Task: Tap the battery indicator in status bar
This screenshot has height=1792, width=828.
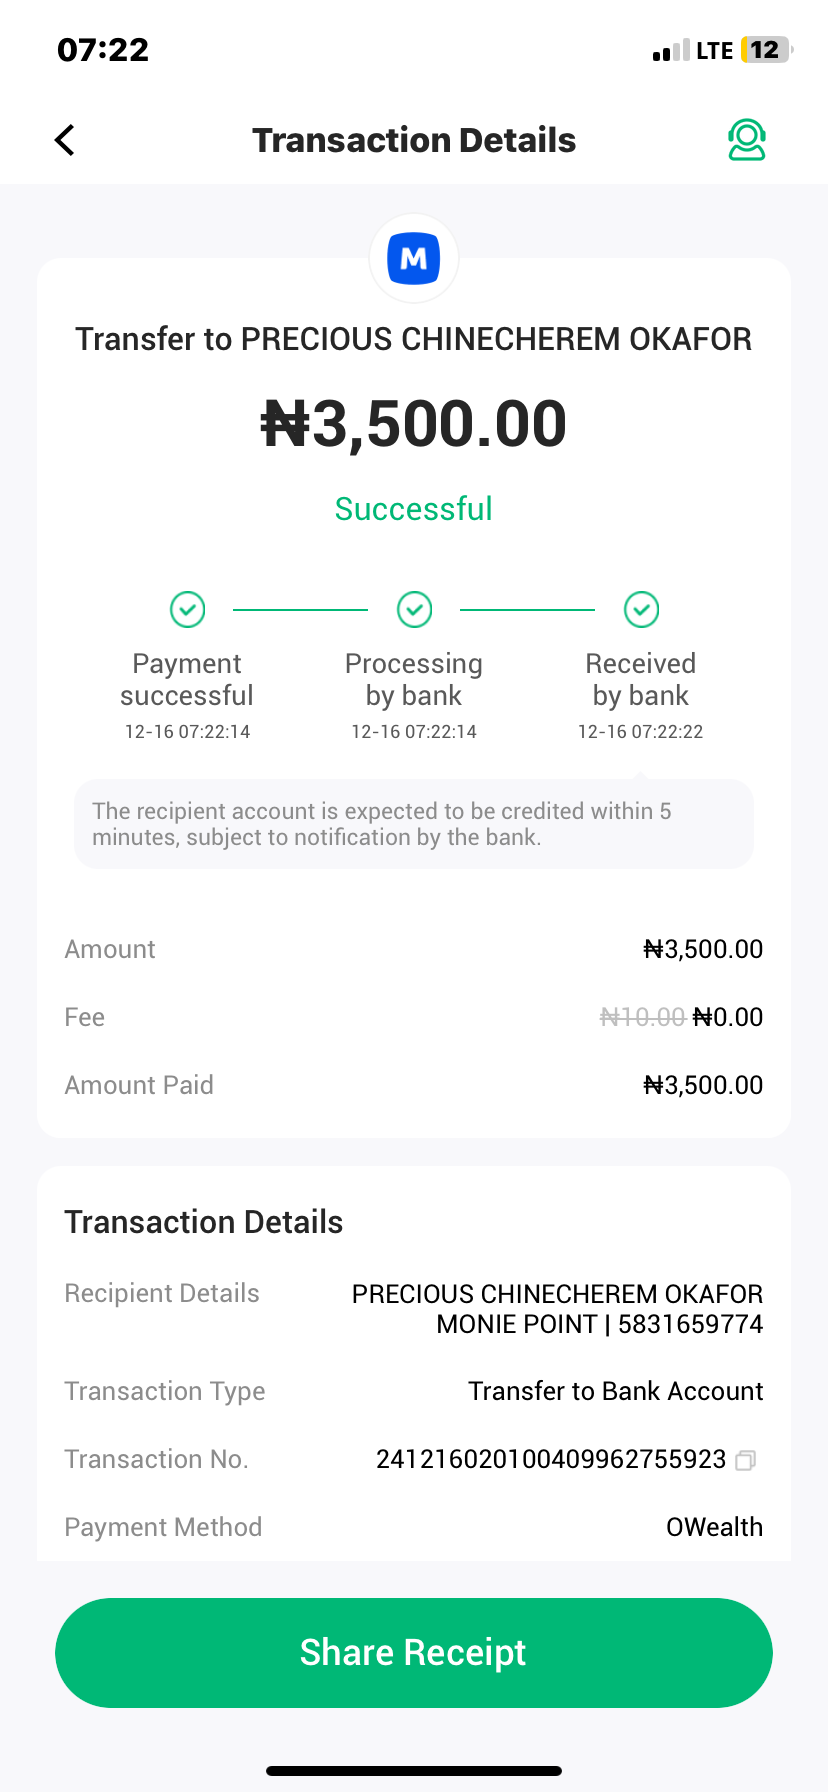Action: click(x=765, y=50)
